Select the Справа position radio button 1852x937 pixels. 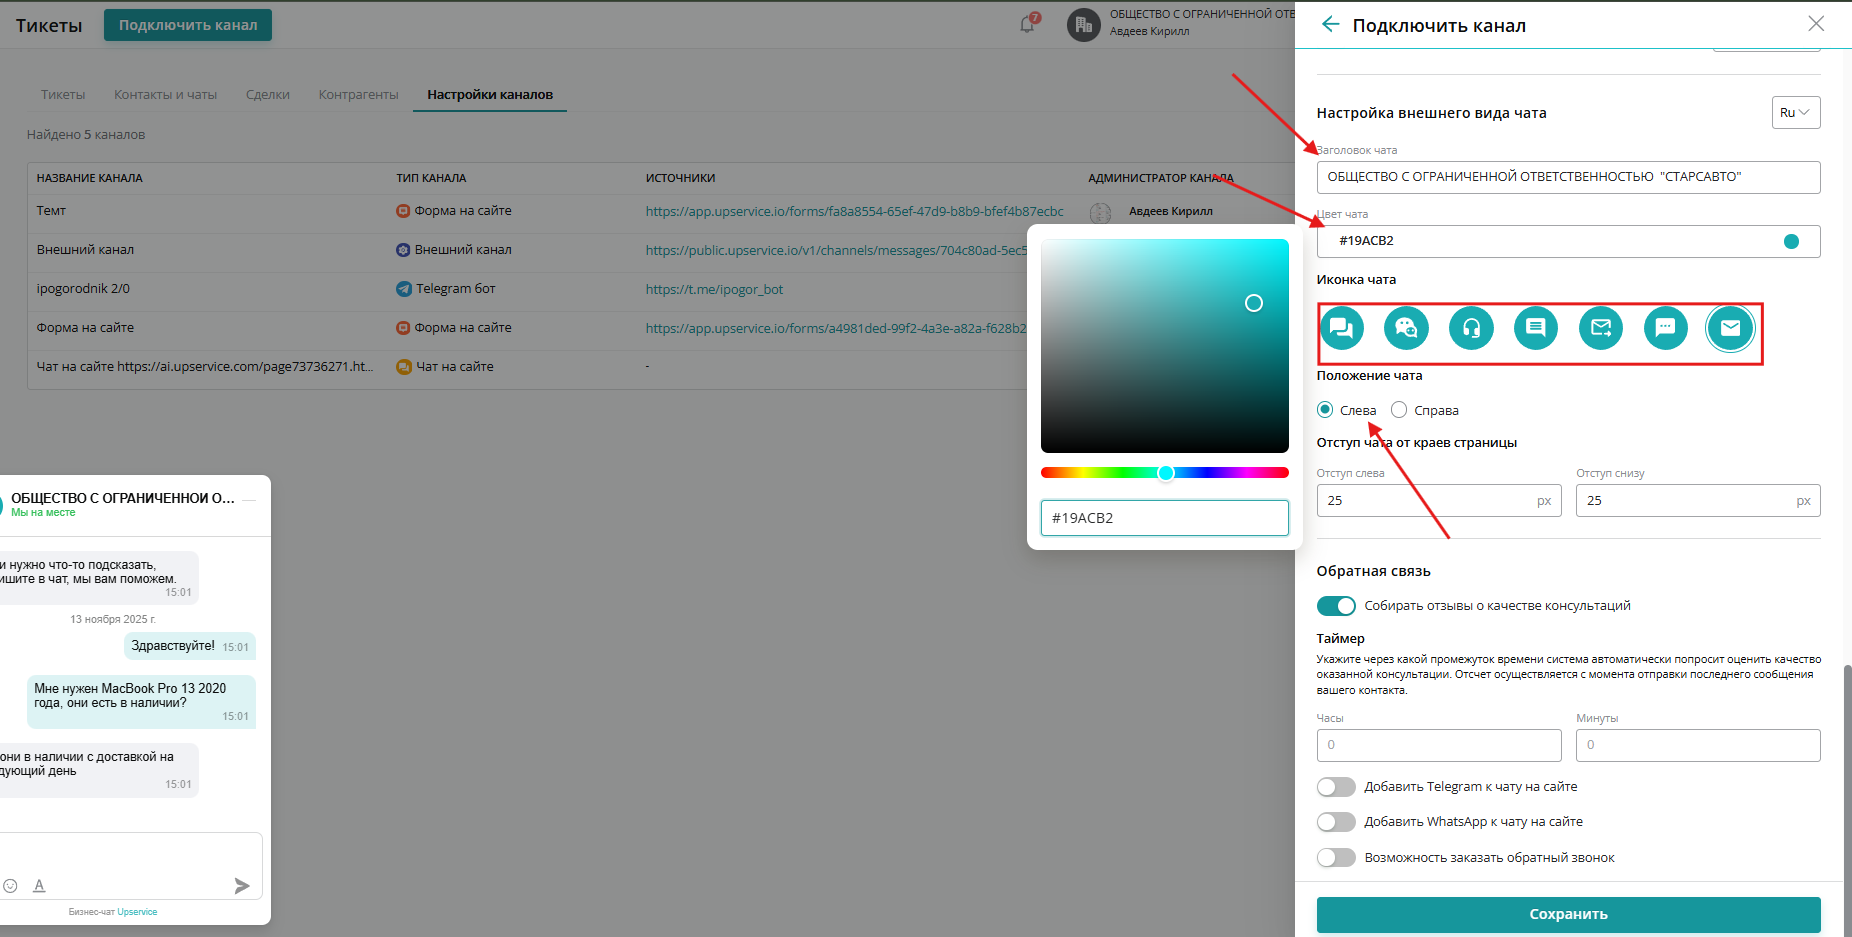[x=1399, y=409]
